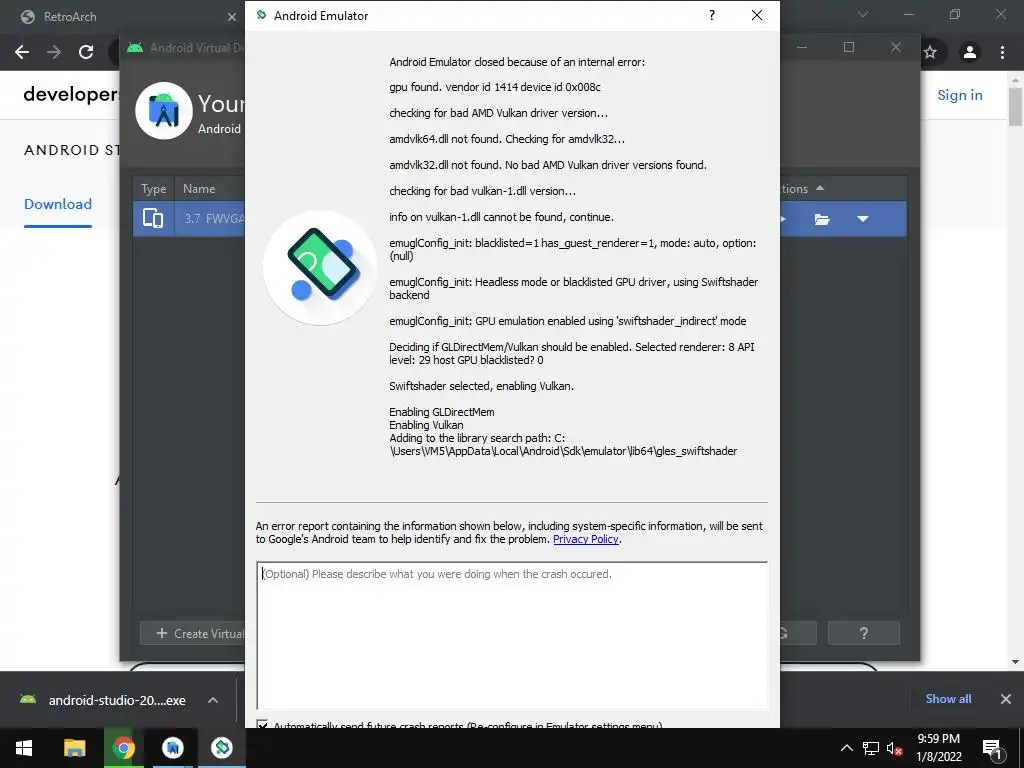Click the device type icon in AVD list

pos(153,218)
